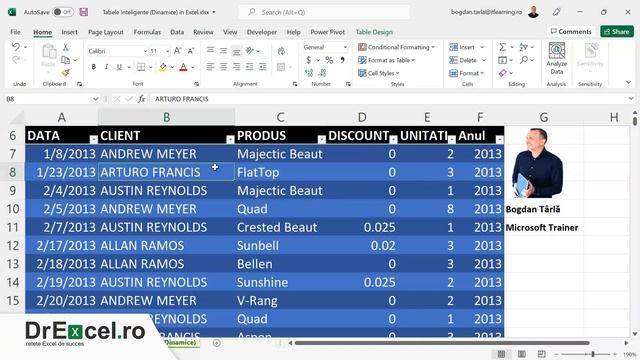Open the Font name dropdown

pyautogui.click(x=145, y=51)
